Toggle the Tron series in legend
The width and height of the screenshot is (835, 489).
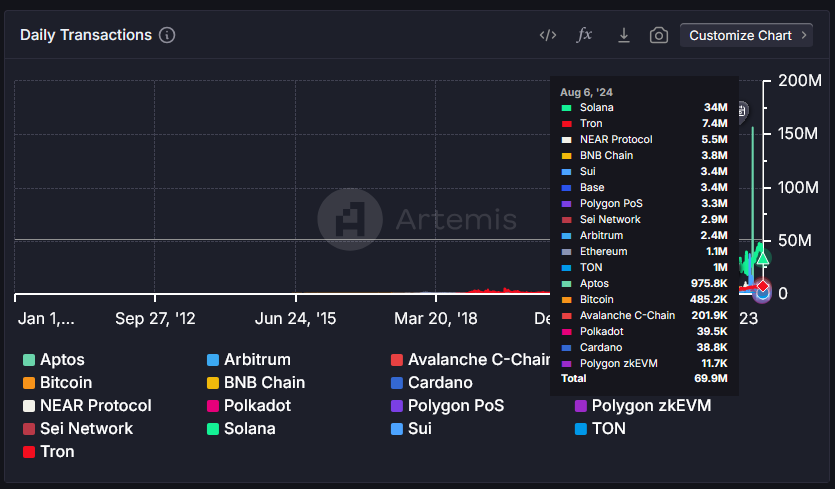click(48, 451)
